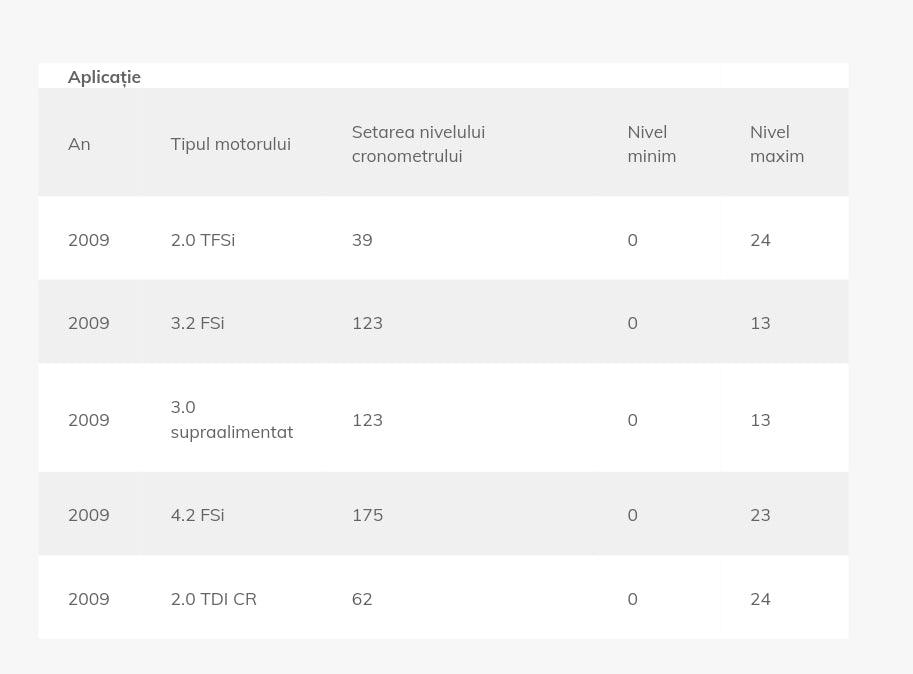Select the Setarea nivelului cronometrului header
913x674 pixels.
[x=418, y=144]
